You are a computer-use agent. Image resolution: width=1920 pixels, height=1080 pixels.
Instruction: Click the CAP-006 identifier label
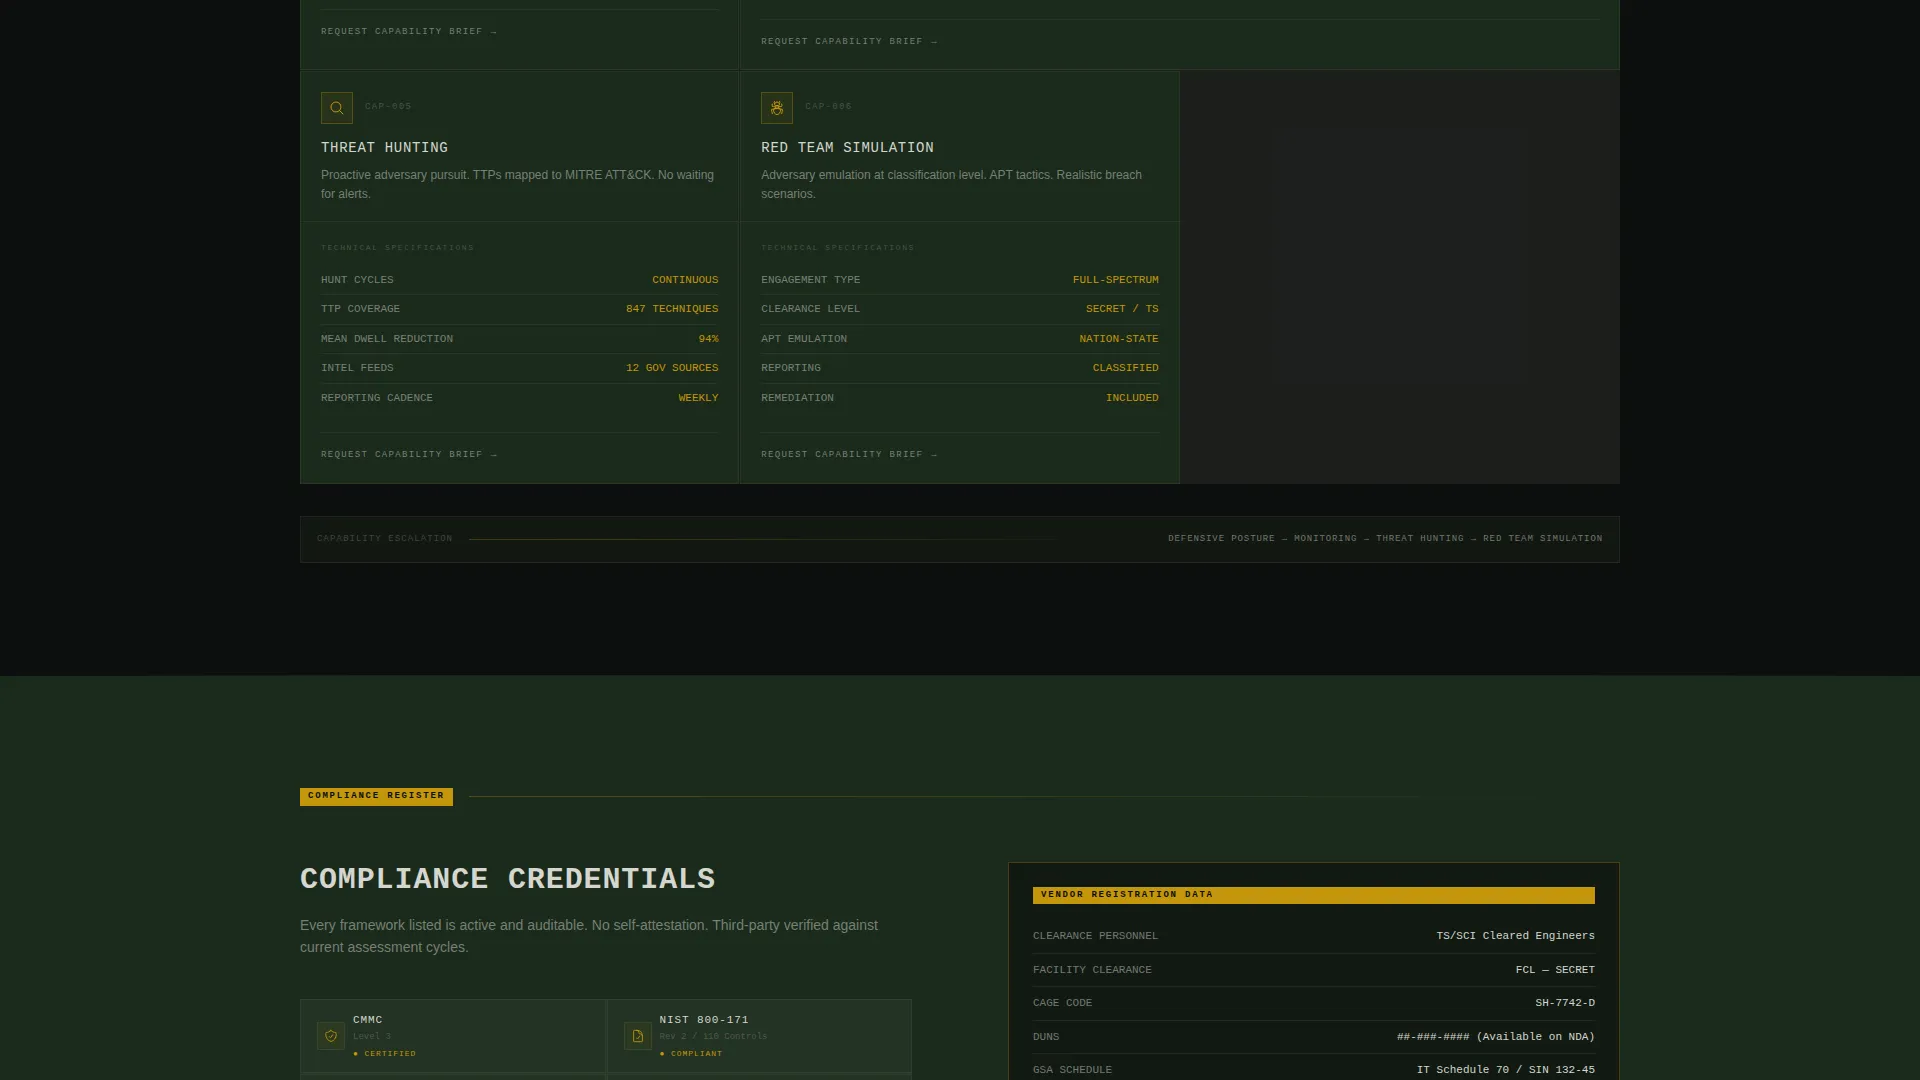pos(828,106)
